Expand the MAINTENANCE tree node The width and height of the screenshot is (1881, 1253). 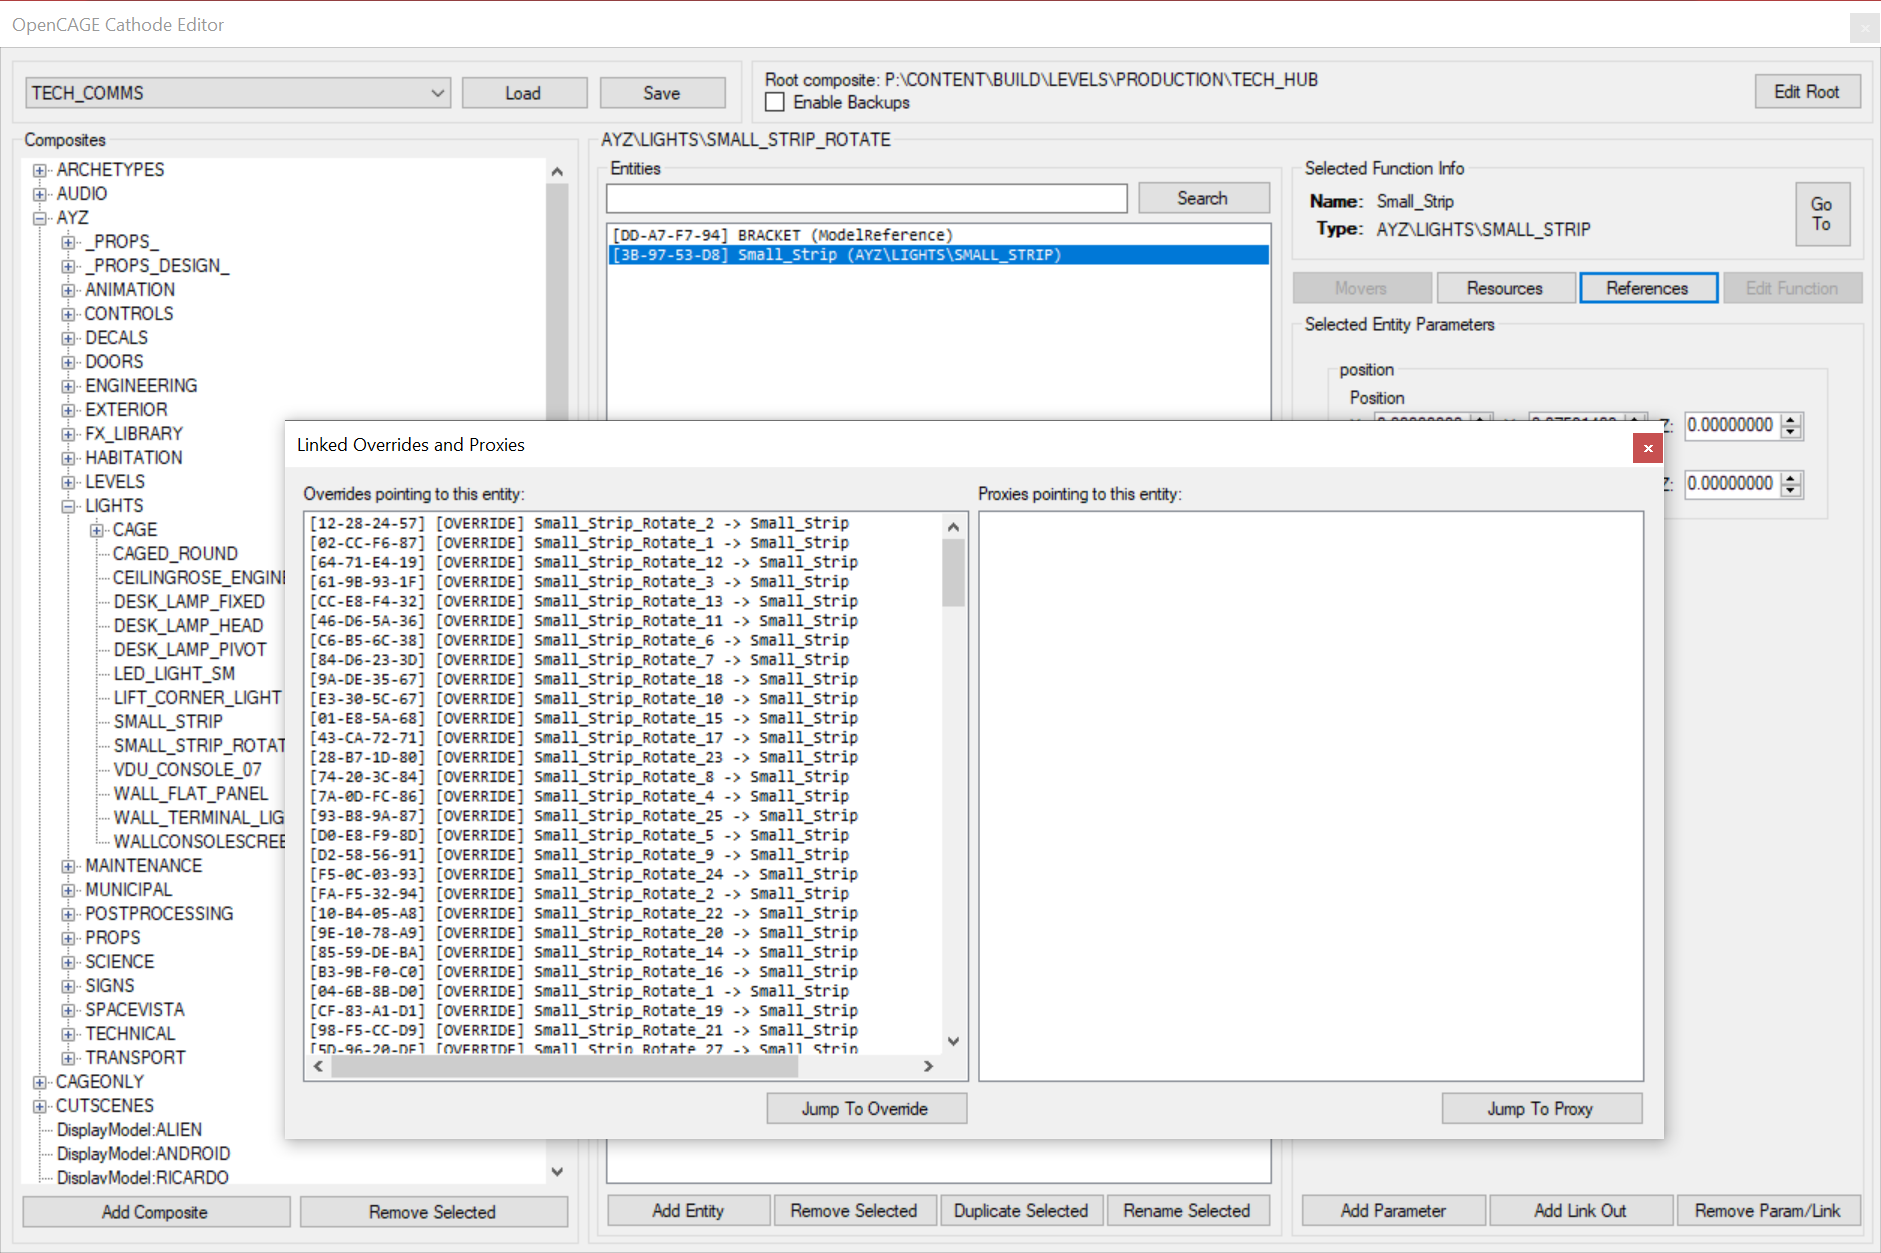pyautogui.click(x=68, y=865)
